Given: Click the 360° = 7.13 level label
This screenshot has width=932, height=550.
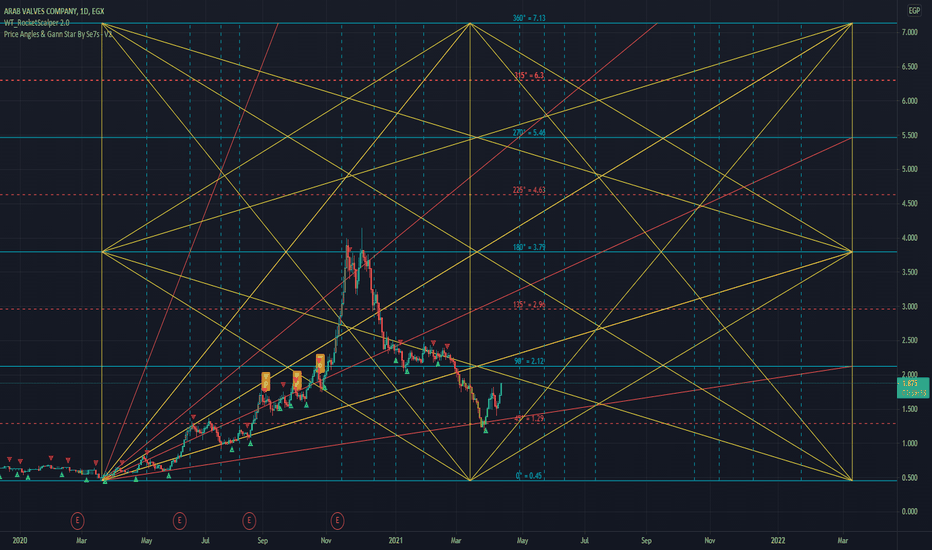Looking at the screenshot, I should 529,18.
